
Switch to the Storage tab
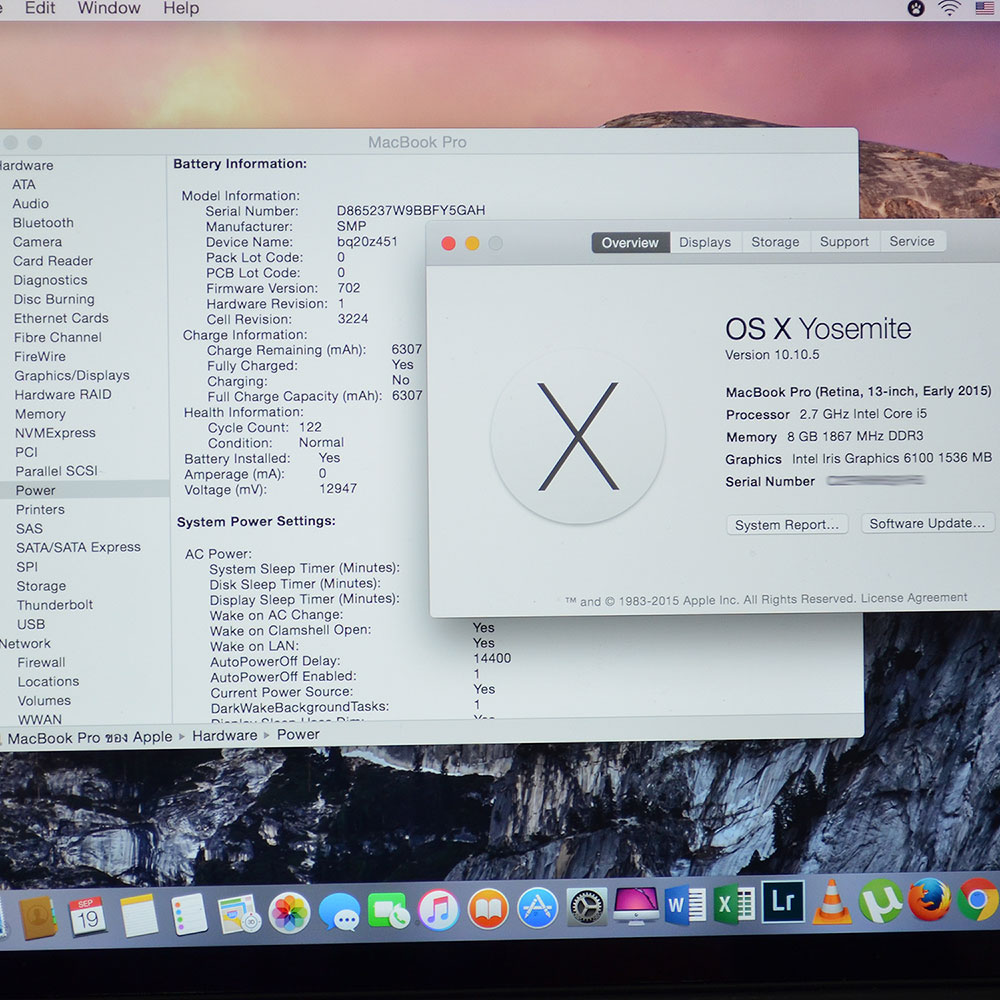pos(775,242)
